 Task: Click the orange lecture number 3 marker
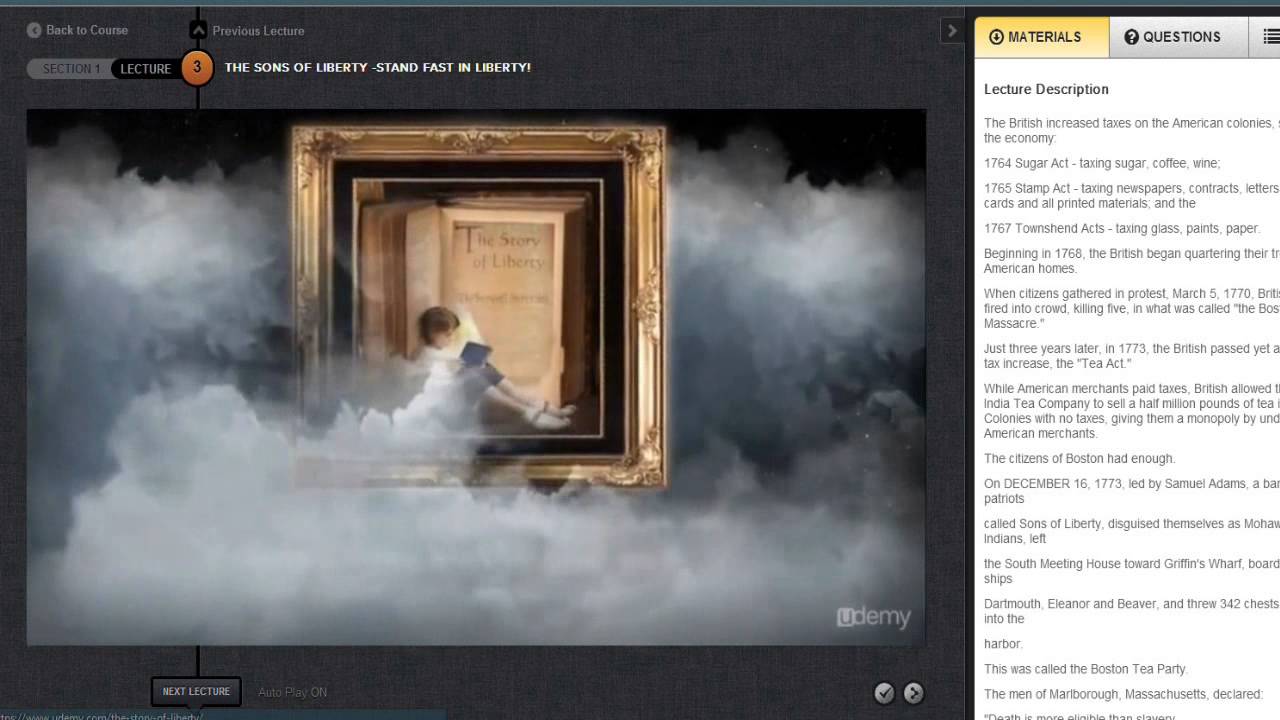197,68
